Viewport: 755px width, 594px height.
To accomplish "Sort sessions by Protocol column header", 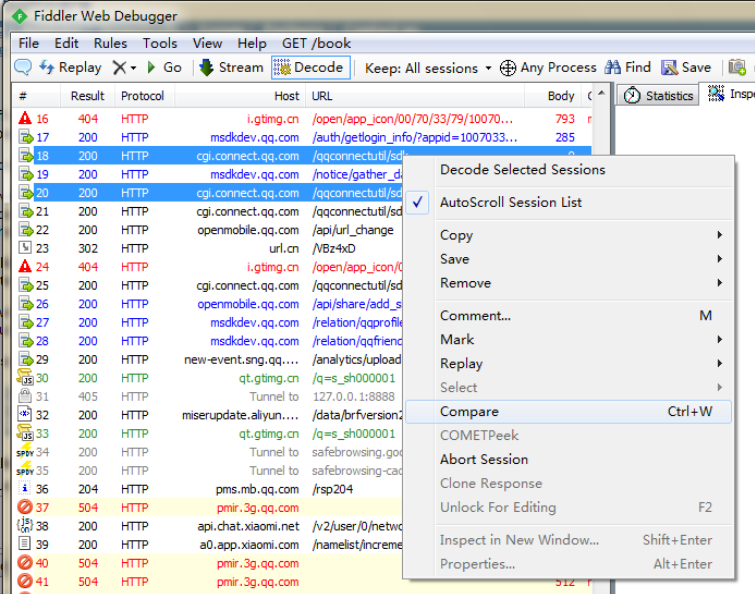I will click(143, 96).
